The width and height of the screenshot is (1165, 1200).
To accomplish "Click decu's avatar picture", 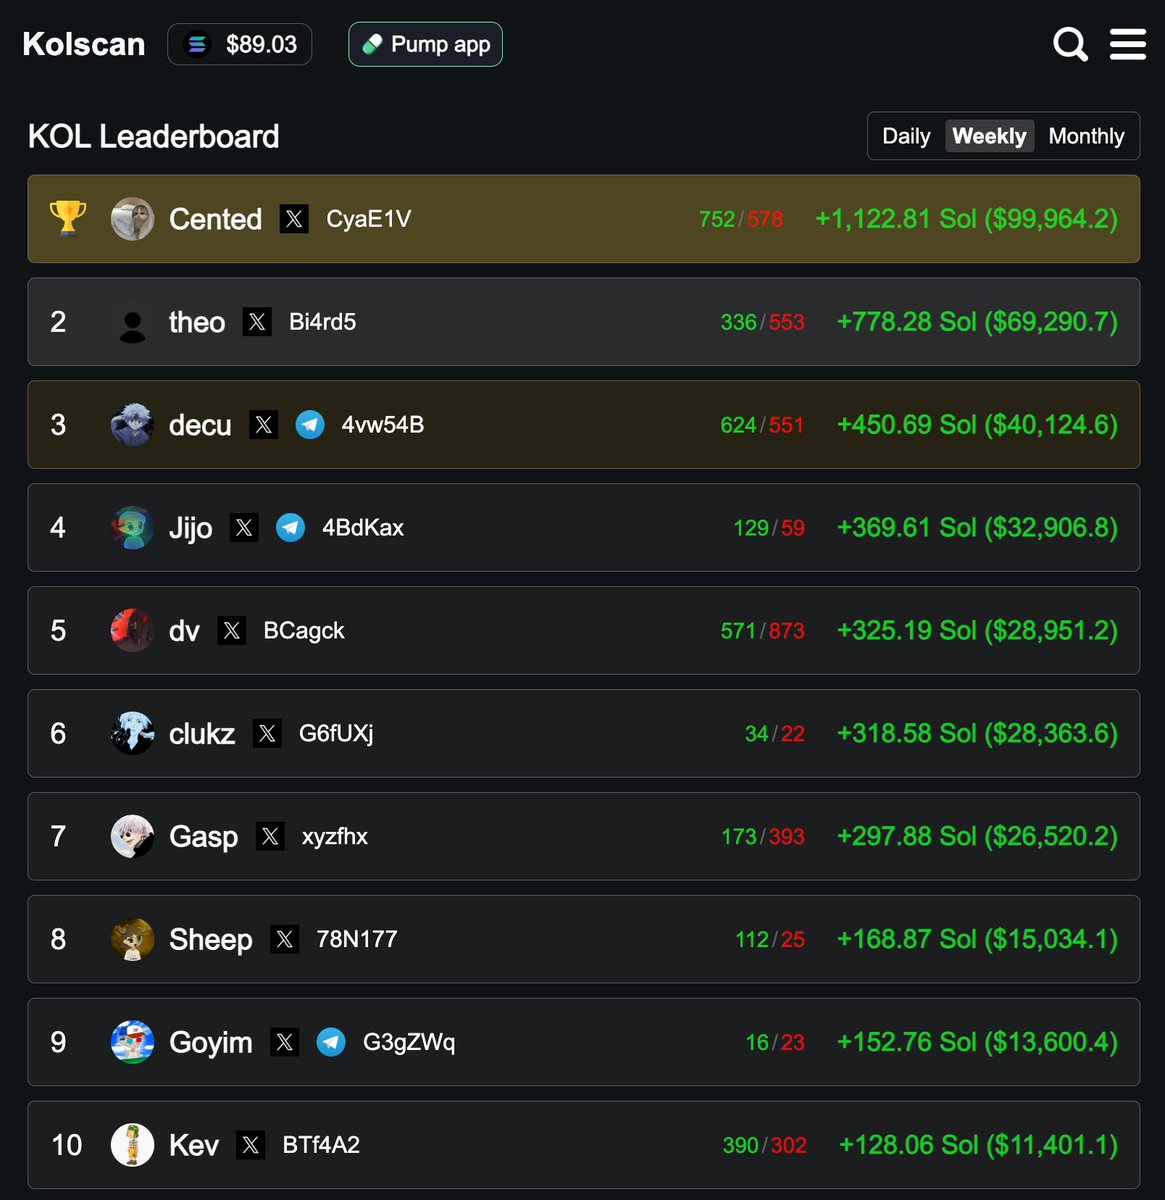I will pyautogui.click(x=132, y=425).
